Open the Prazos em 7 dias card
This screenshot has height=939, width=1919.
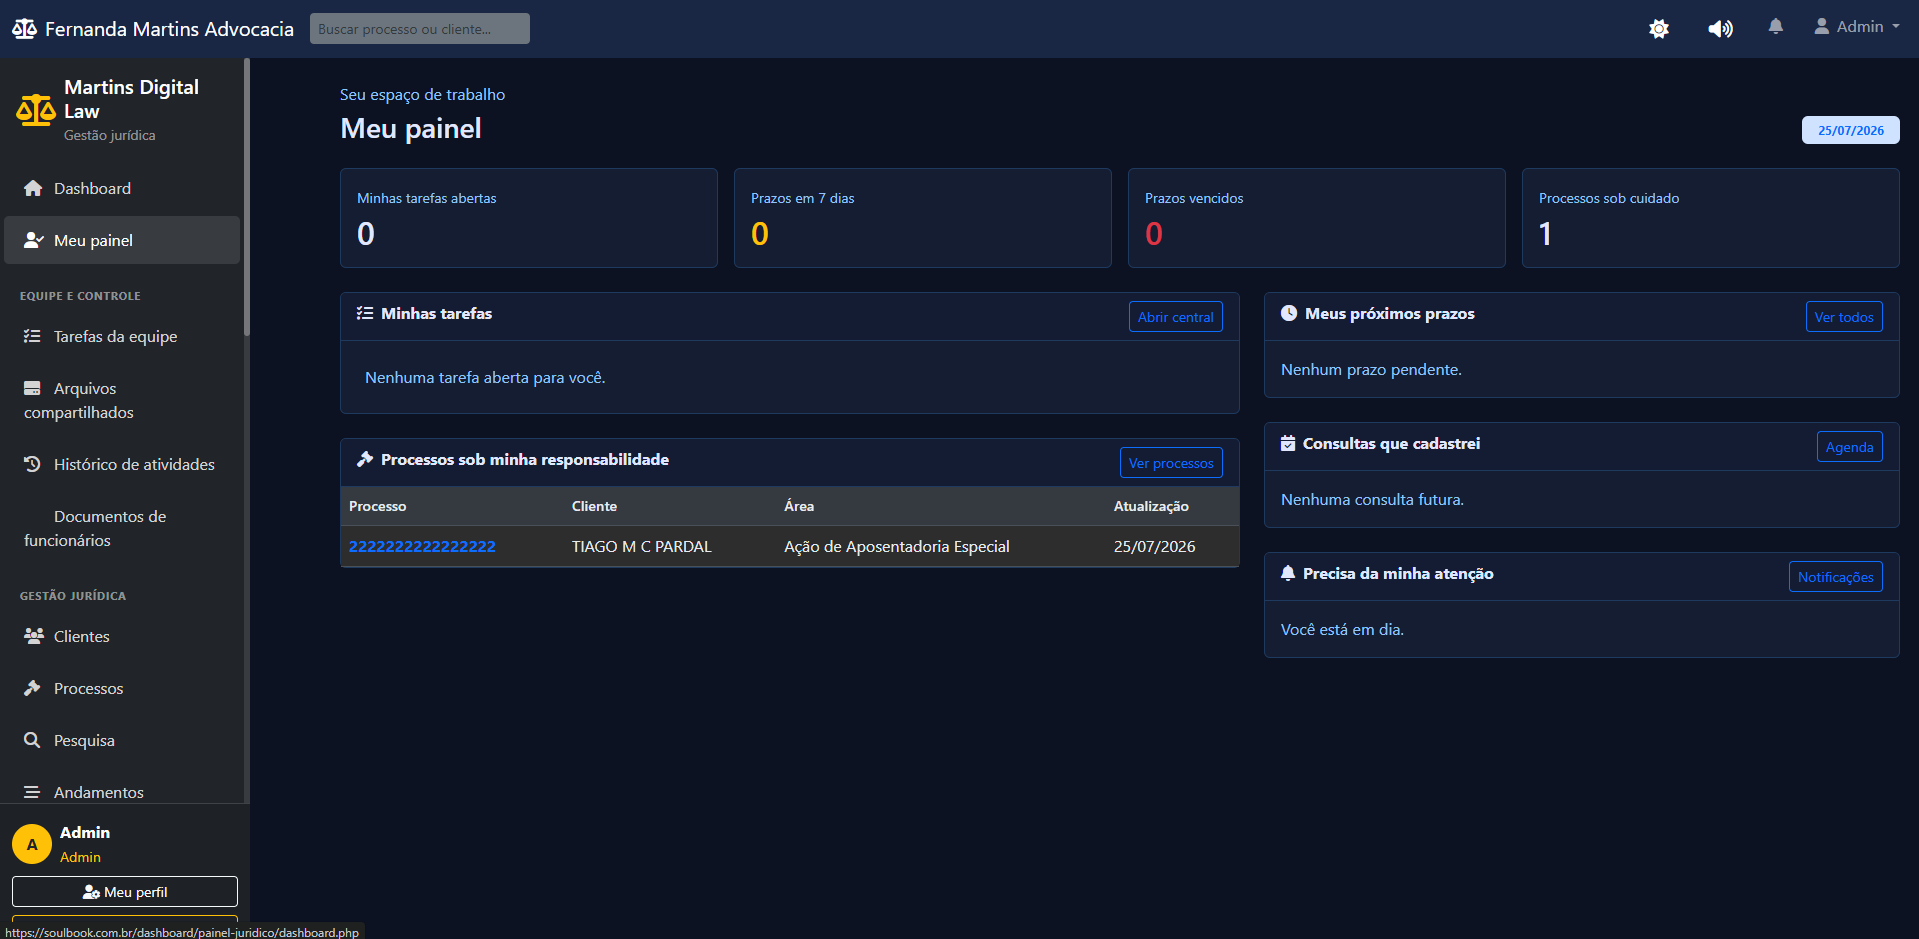pos(923,218)
